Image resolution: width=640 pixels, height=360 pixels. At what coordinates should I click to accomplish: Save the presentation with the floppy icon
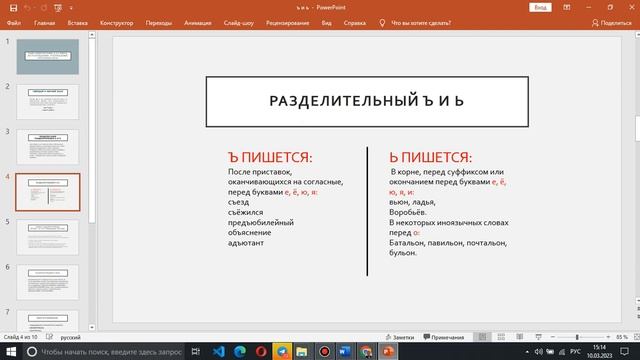[x=13, y=8]
